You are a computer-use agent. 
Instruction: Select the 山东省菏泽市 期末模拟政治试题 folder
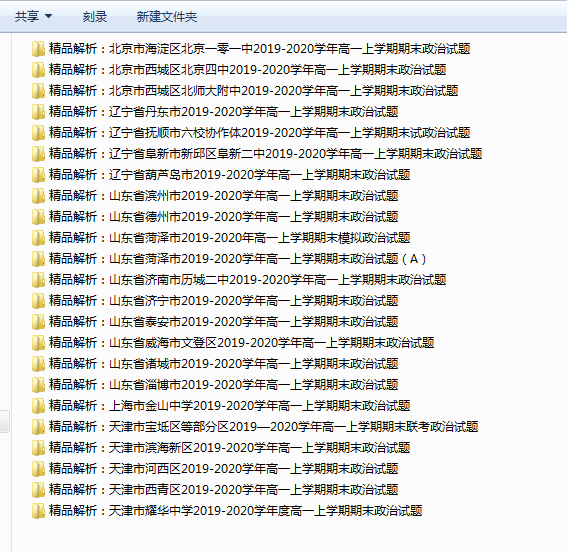click(229, 238)
